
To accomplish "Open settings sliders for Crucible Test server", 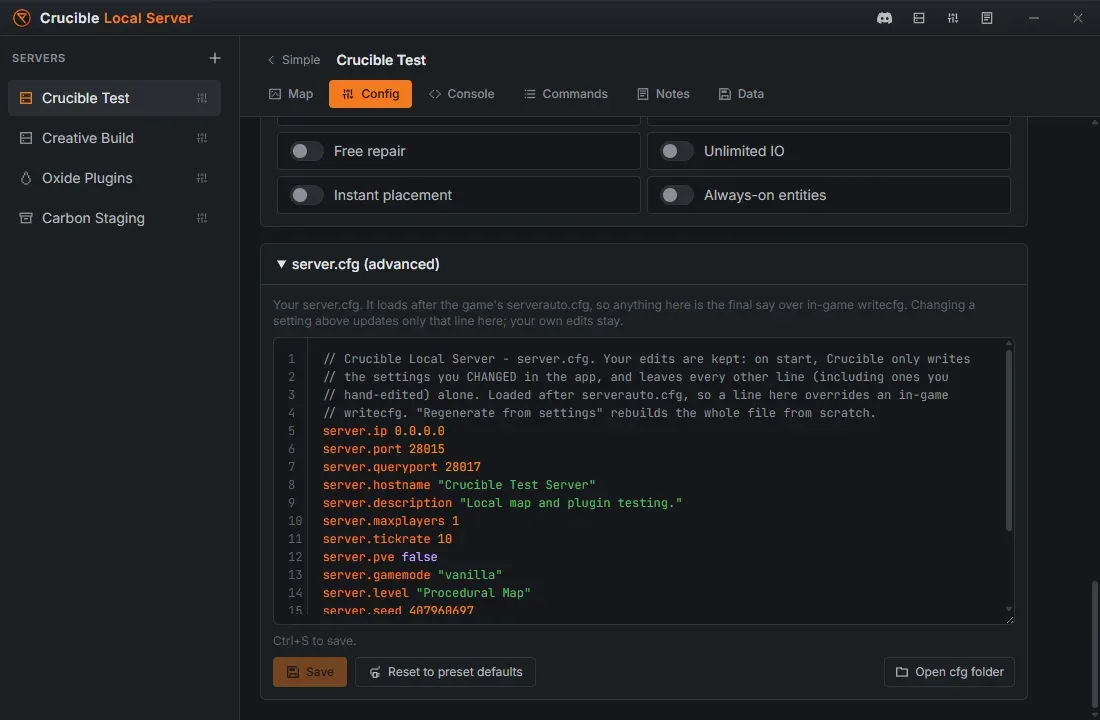I will (202, 98).
